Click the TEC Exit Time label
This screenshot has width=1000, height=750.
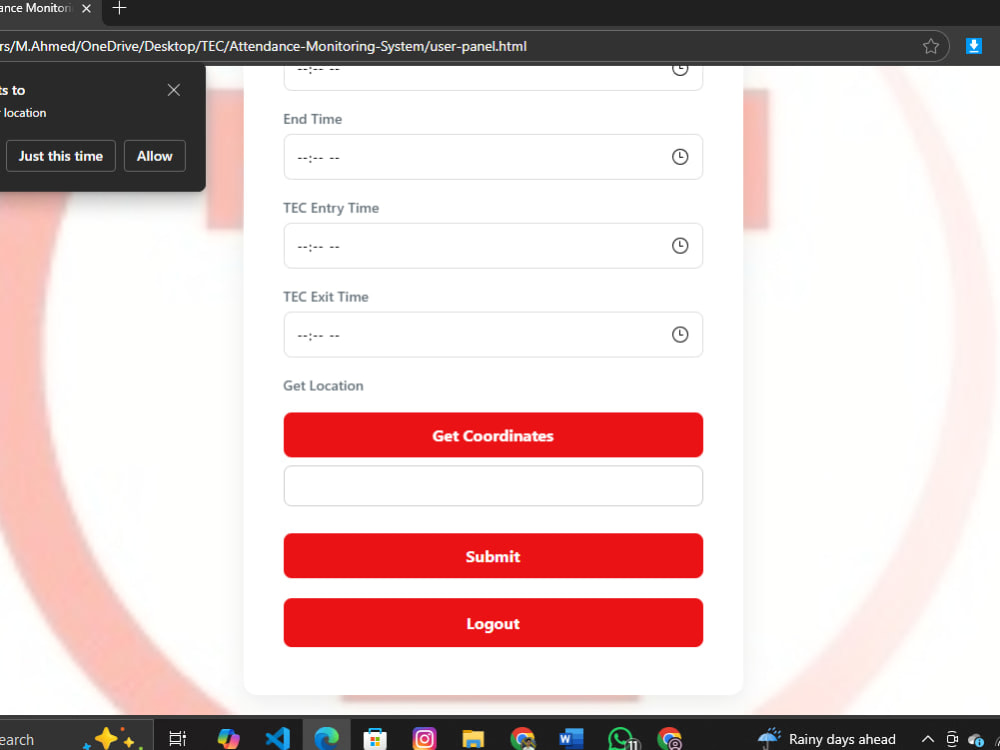[326, 297]
